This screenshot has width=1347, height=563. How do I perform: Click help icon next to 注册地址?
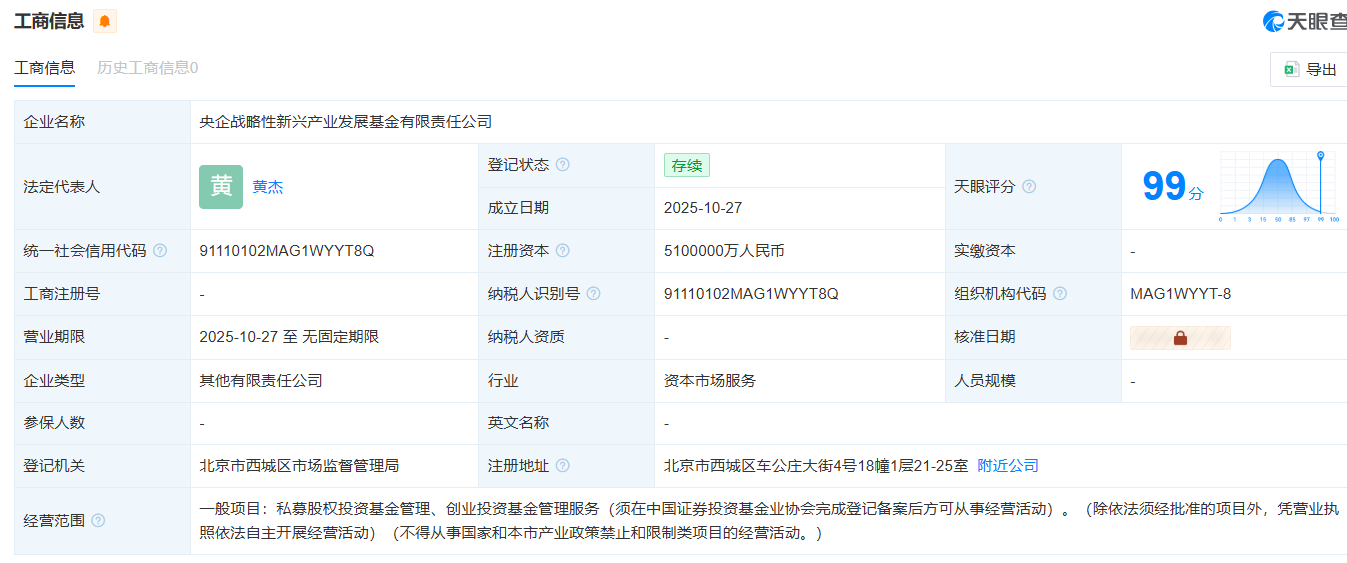coord(562,466)
